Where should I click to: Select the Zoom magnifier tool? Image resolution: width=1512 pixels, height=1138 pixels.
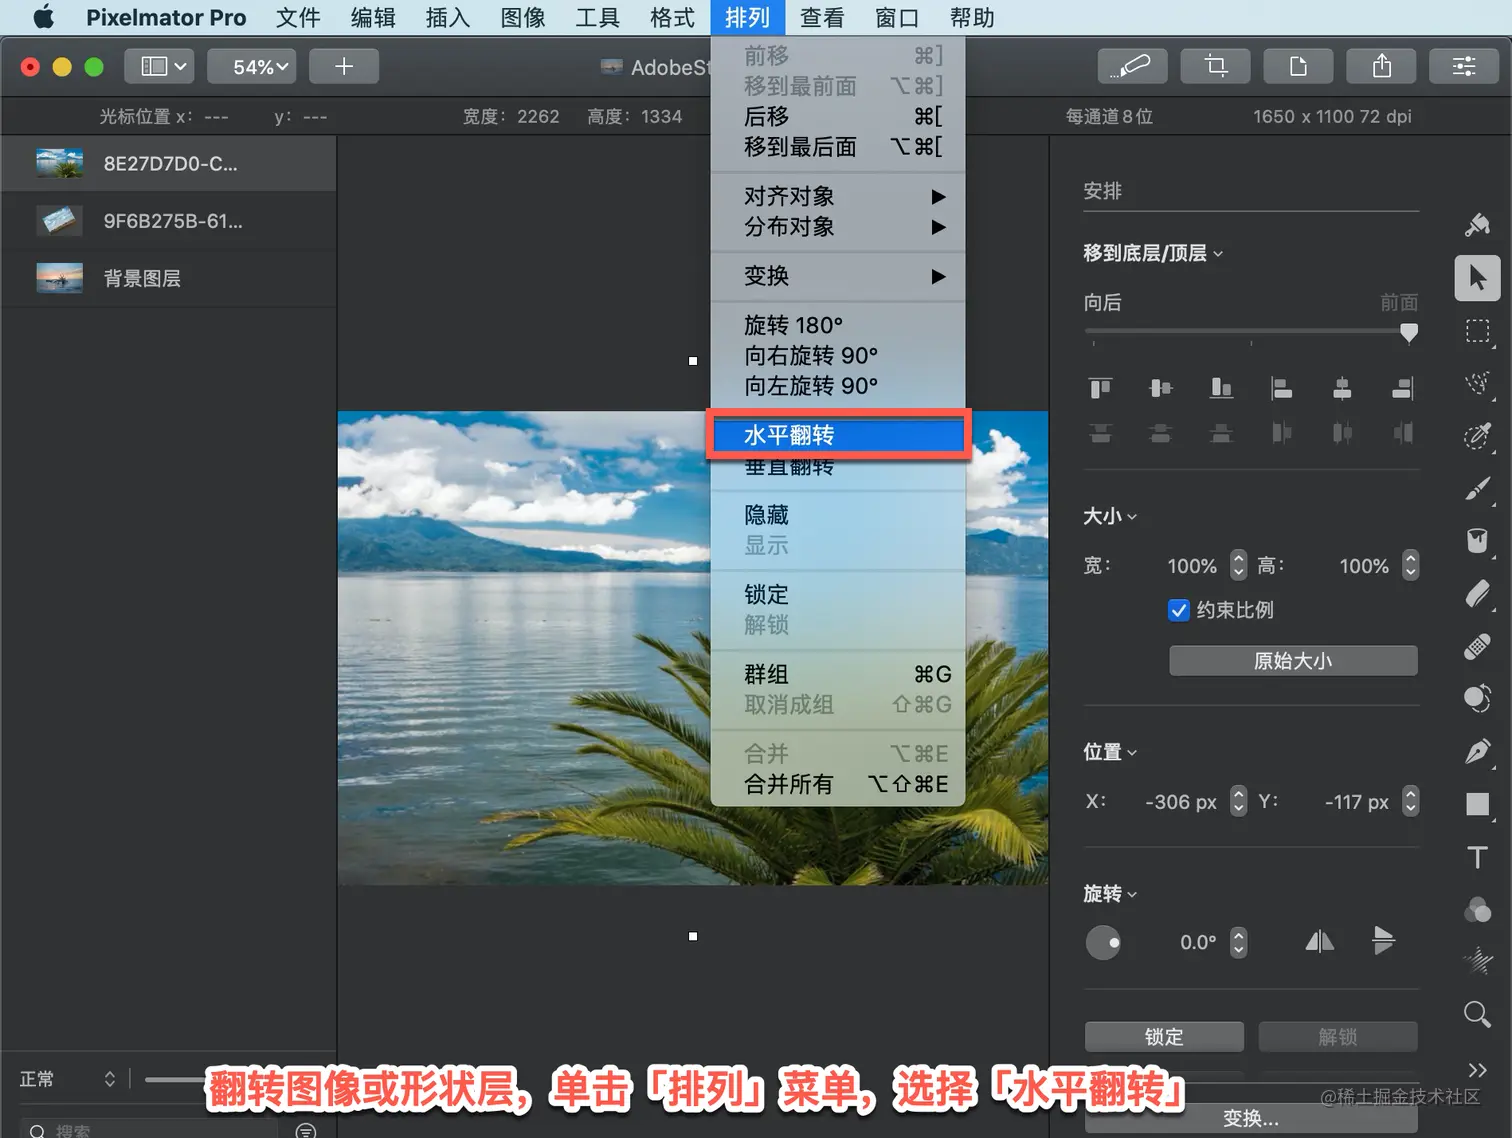point(1478,1013)
